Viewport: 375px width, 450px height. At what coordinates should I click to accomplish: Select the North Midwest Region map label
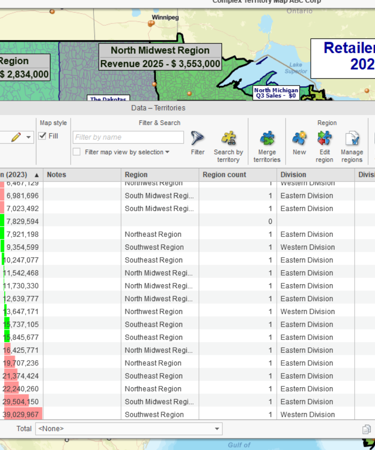(160, 57)
